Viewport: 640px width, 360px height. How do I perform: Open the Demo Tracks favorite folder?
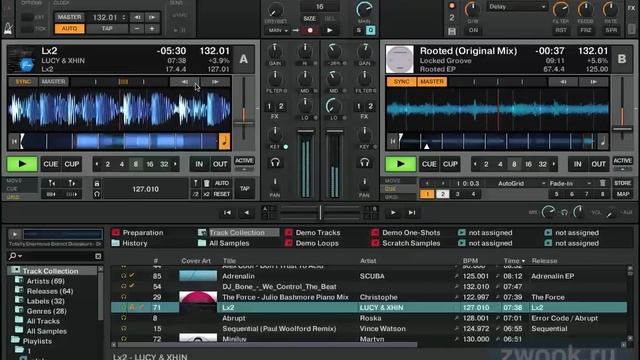tap(313, 233)
